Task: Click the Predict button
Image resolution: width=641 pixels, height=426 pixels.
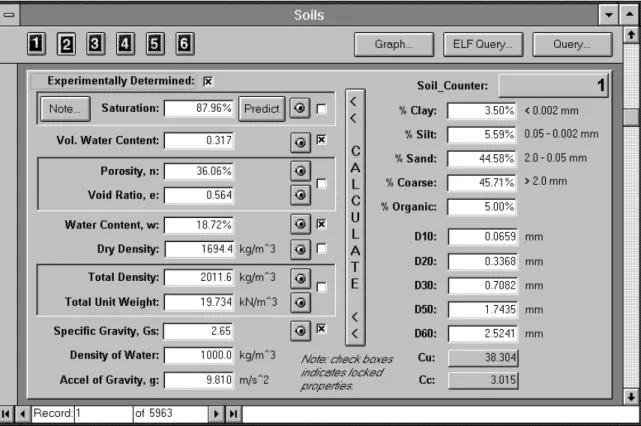Action: click(262, 109)
